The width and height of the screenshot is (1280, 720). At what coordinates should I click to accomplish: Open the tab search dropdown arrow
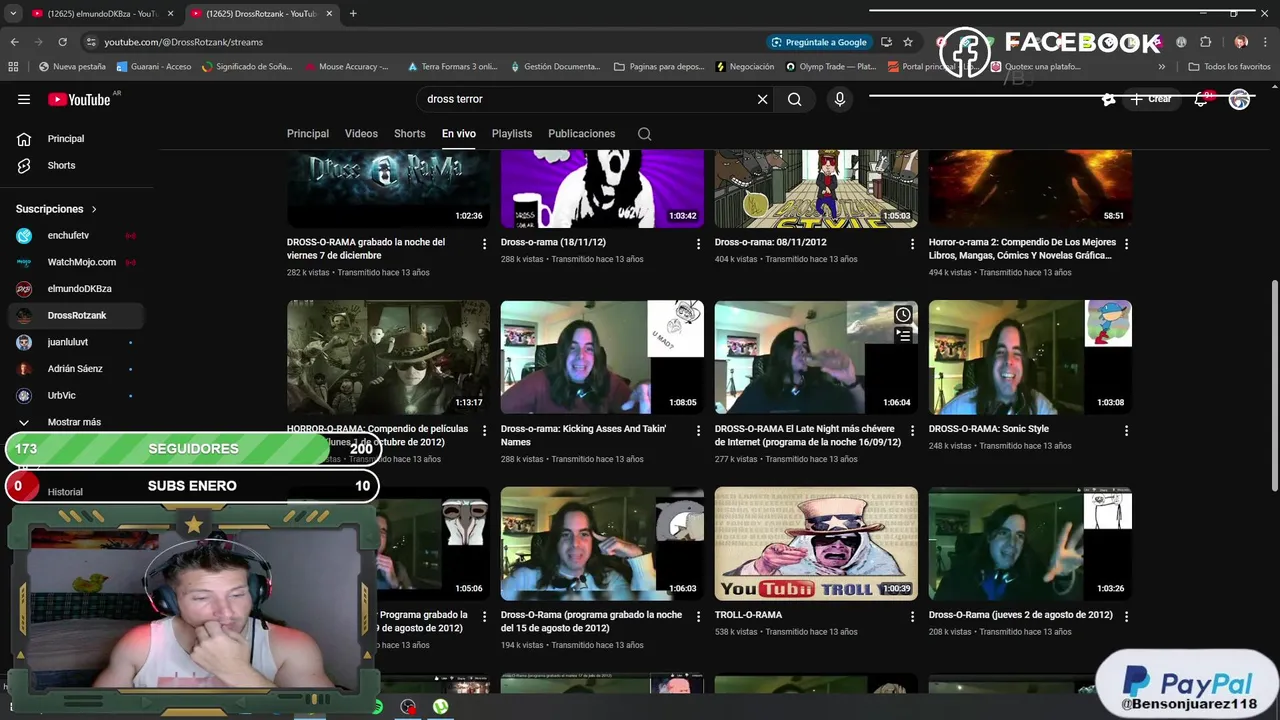coord(13,13)
